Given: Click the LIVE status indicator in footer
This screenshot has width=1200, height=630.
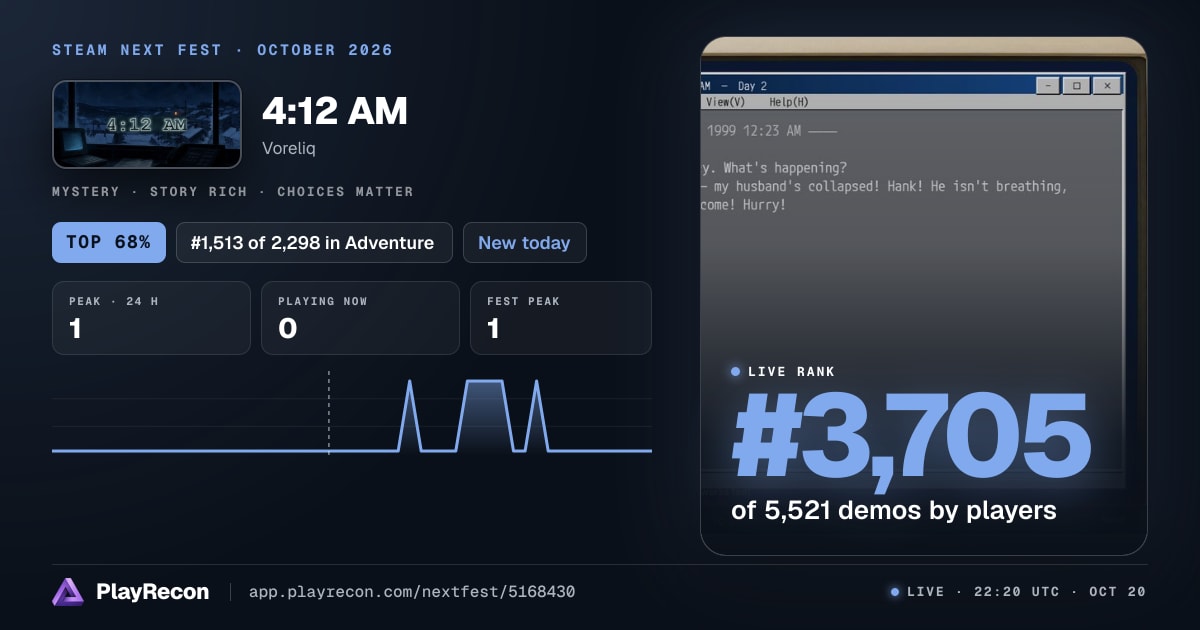Looking at the screenshot, I should tap(917, 592).
